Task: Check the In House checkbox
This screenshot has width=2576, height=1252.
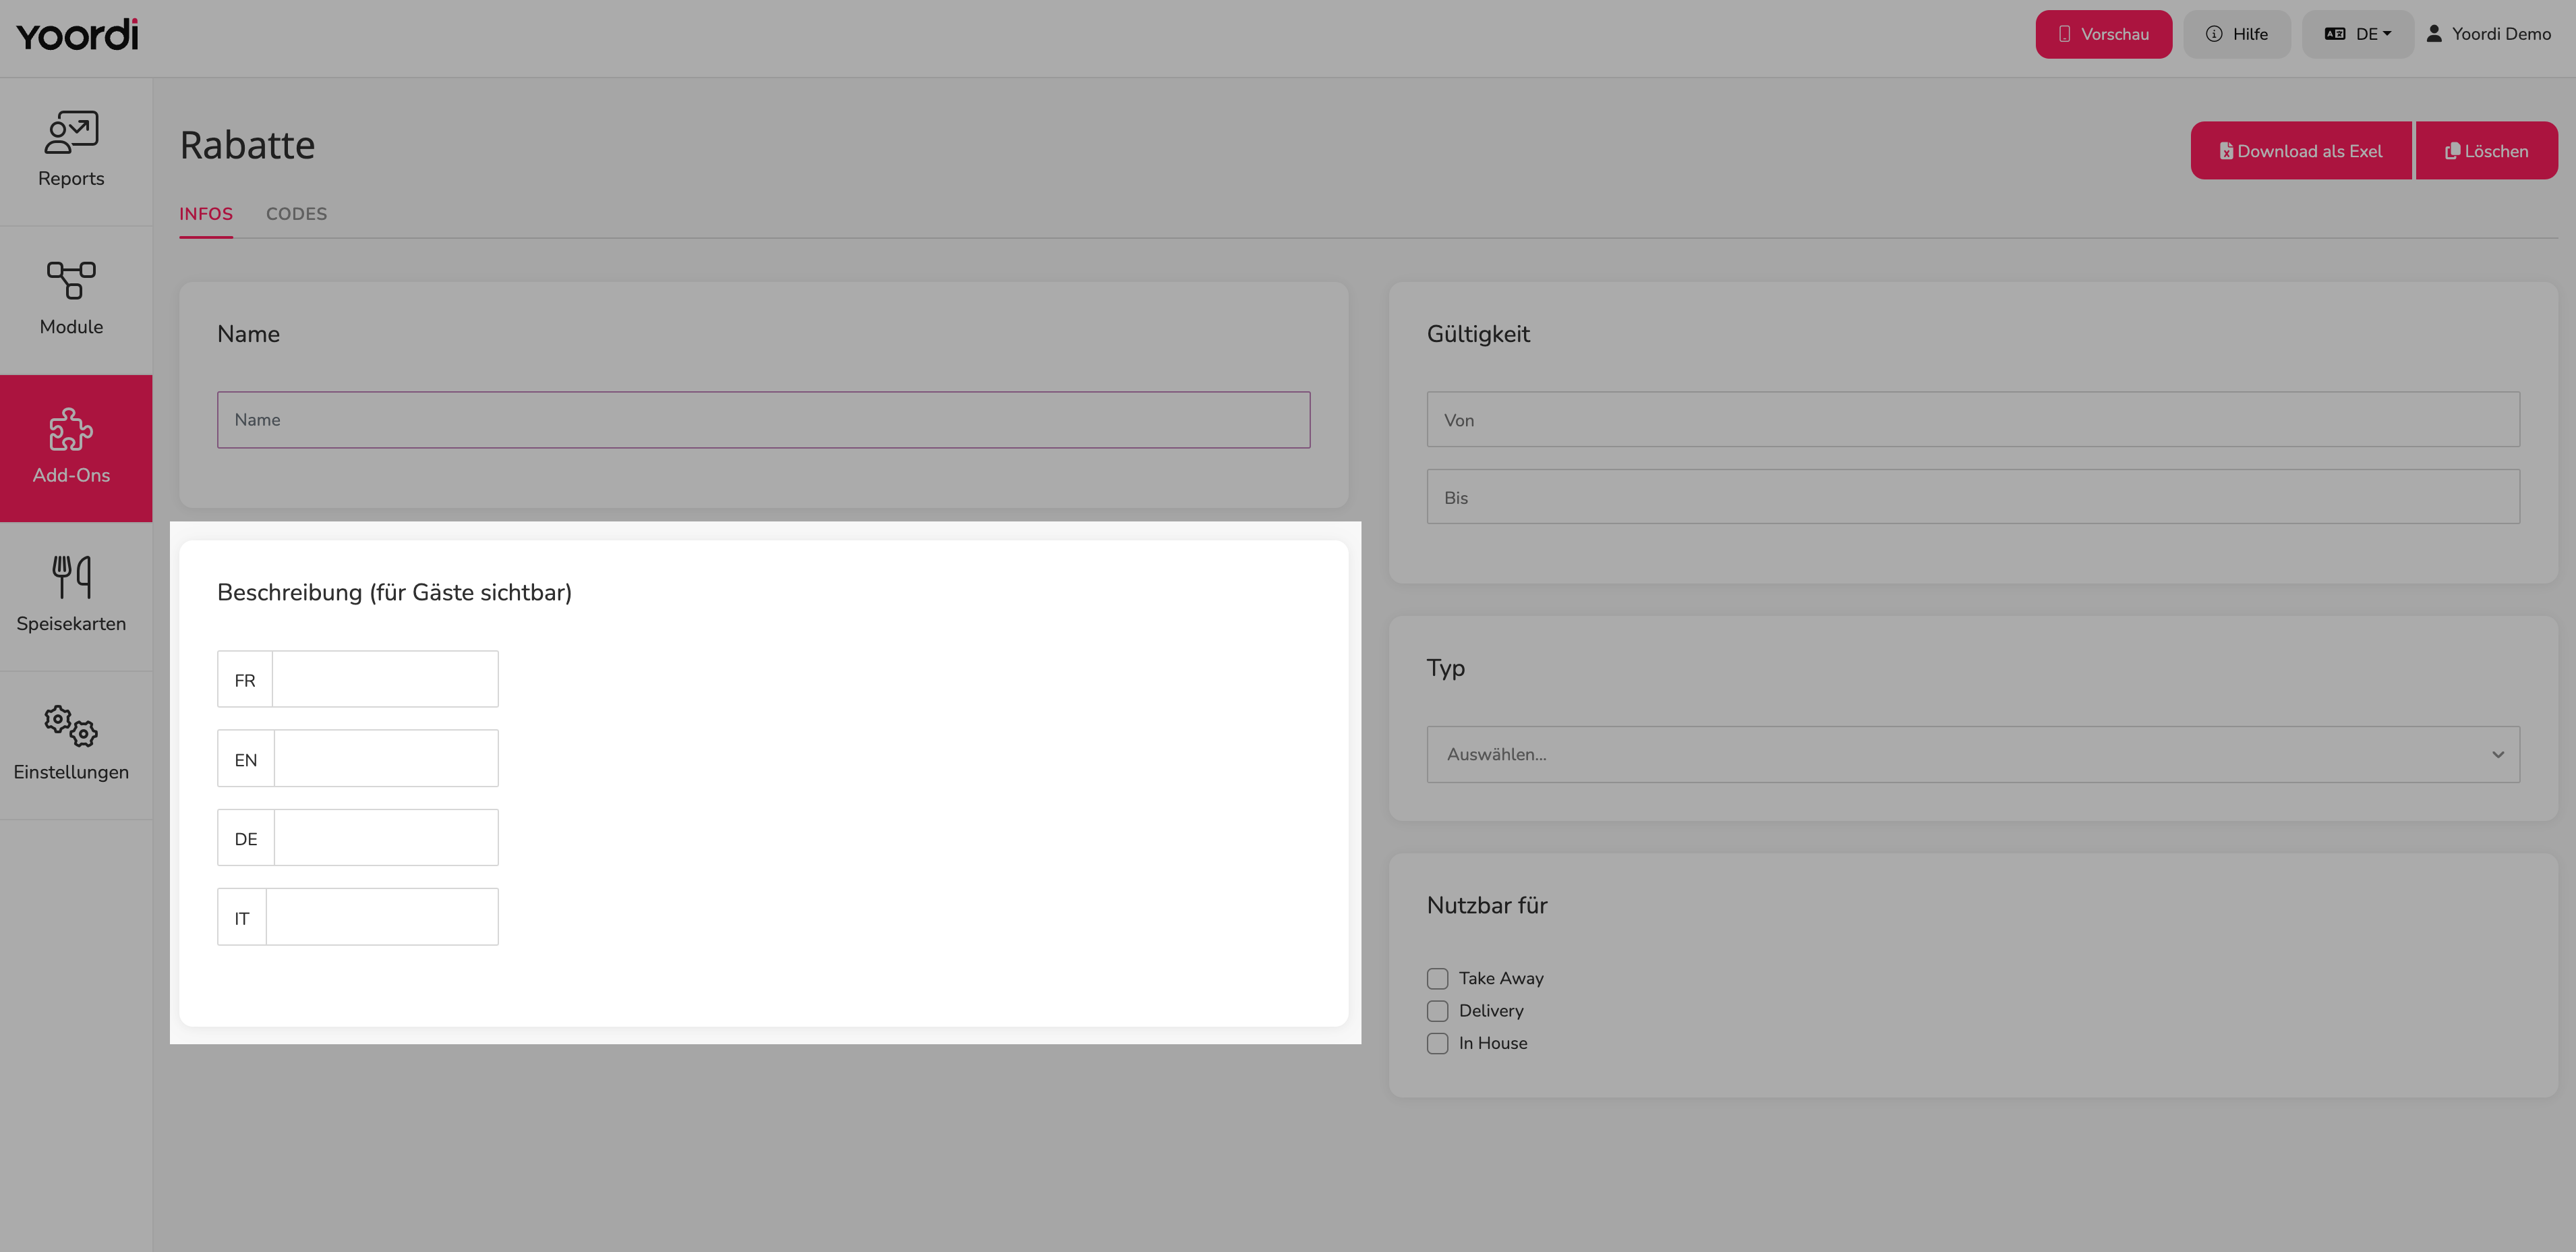Action: click(1437, 1043)
